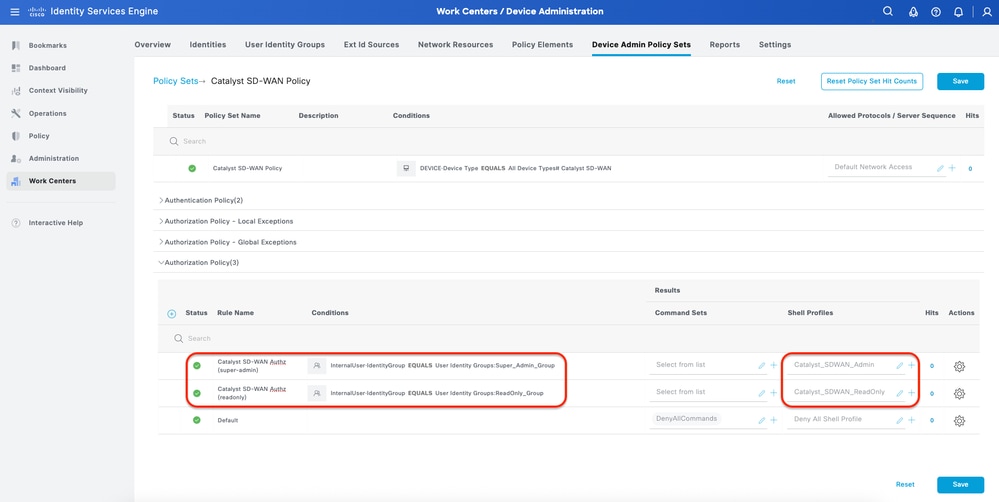Click the authorization rules Search field
This screenshot has width=999, height=502.
click(568, 338)
